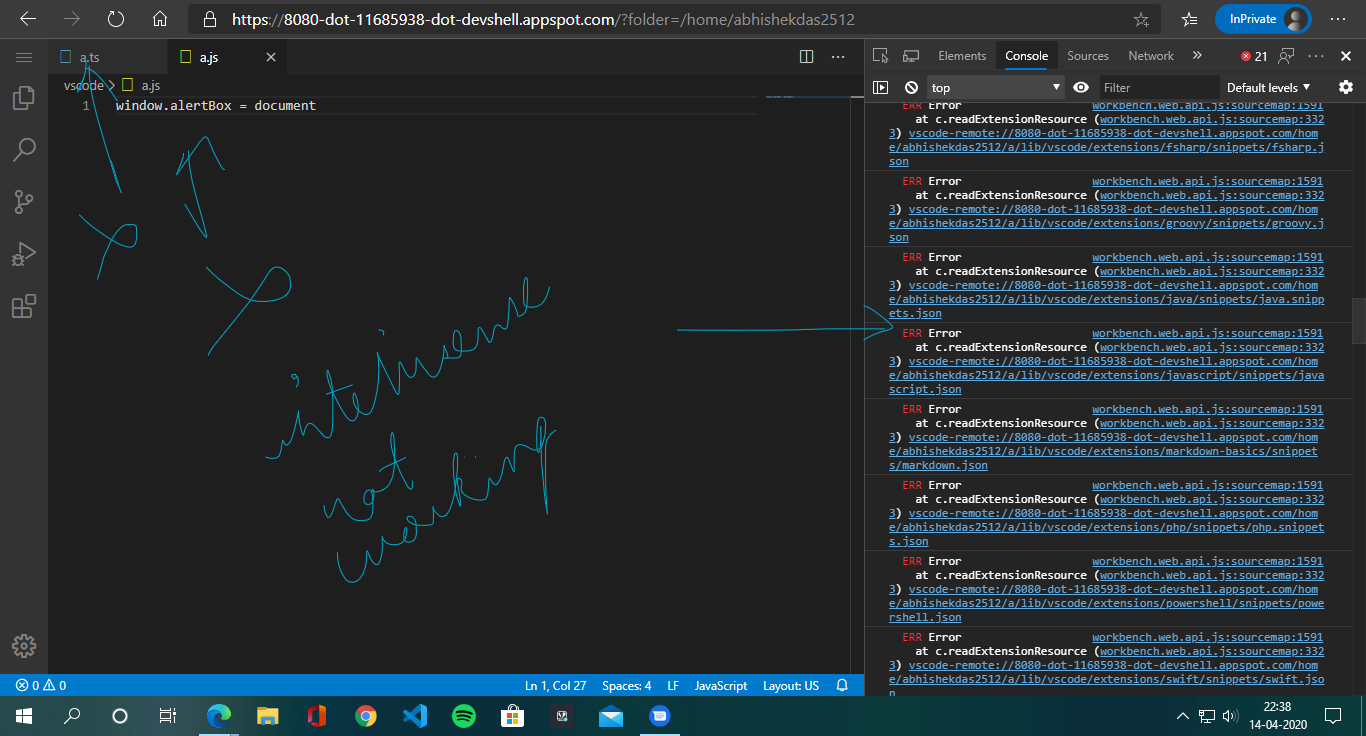Switch to the Sources tab in DevTools
1366x736 pixels.
(1088, 56)
